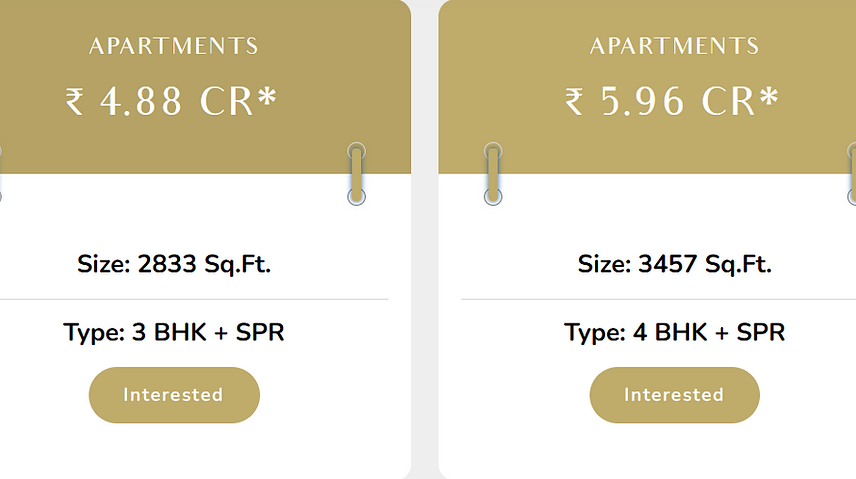Click the right-edge binder ring on the 5.96 CR card

pos(852,173)
